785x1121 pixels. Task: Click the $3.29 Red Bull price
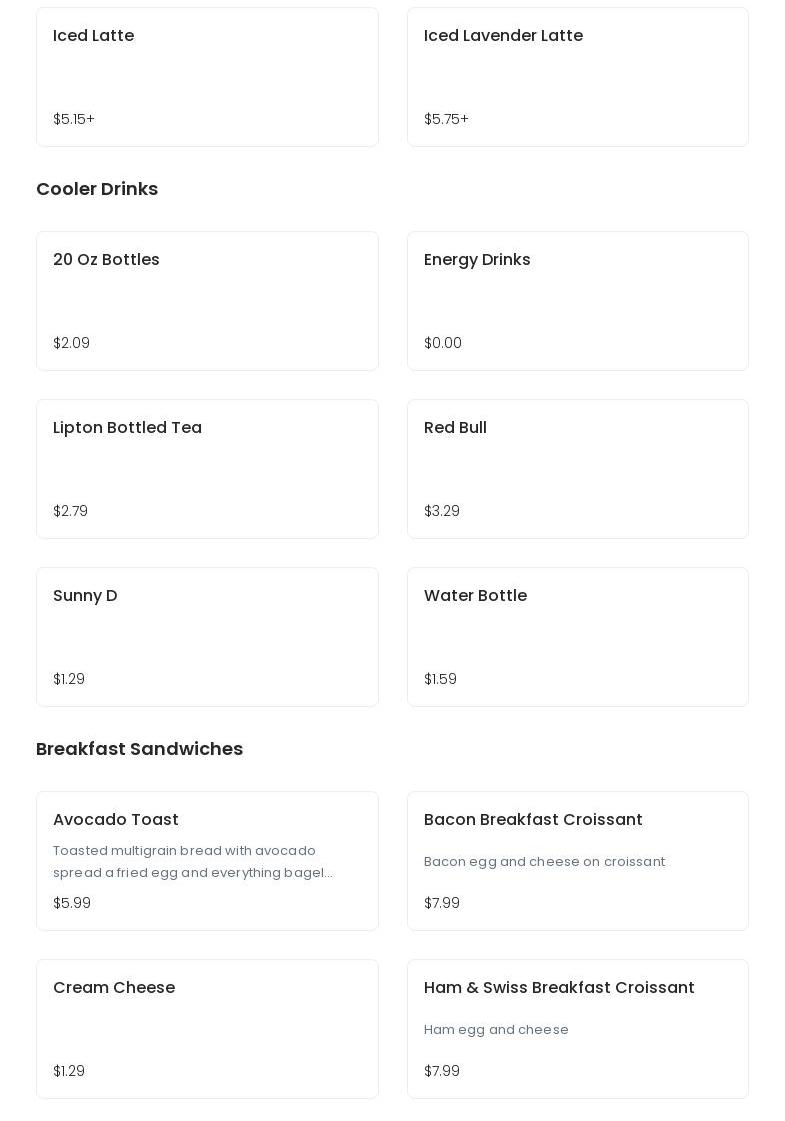point(442,510)
